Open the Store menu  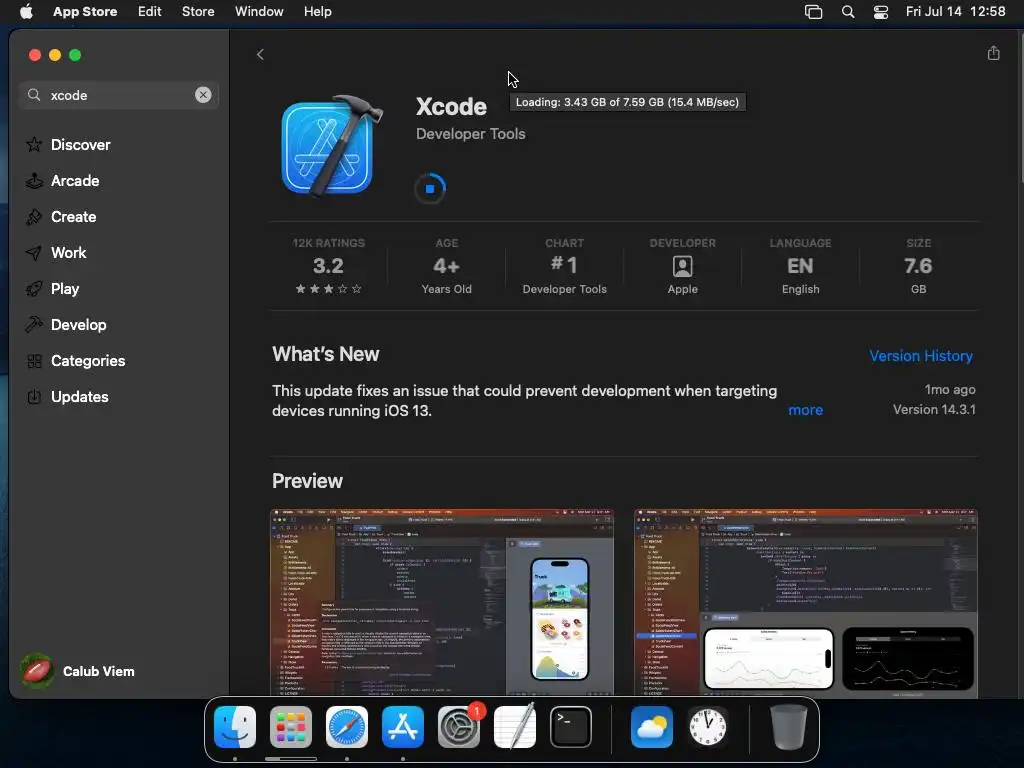(x=198, y=11)
